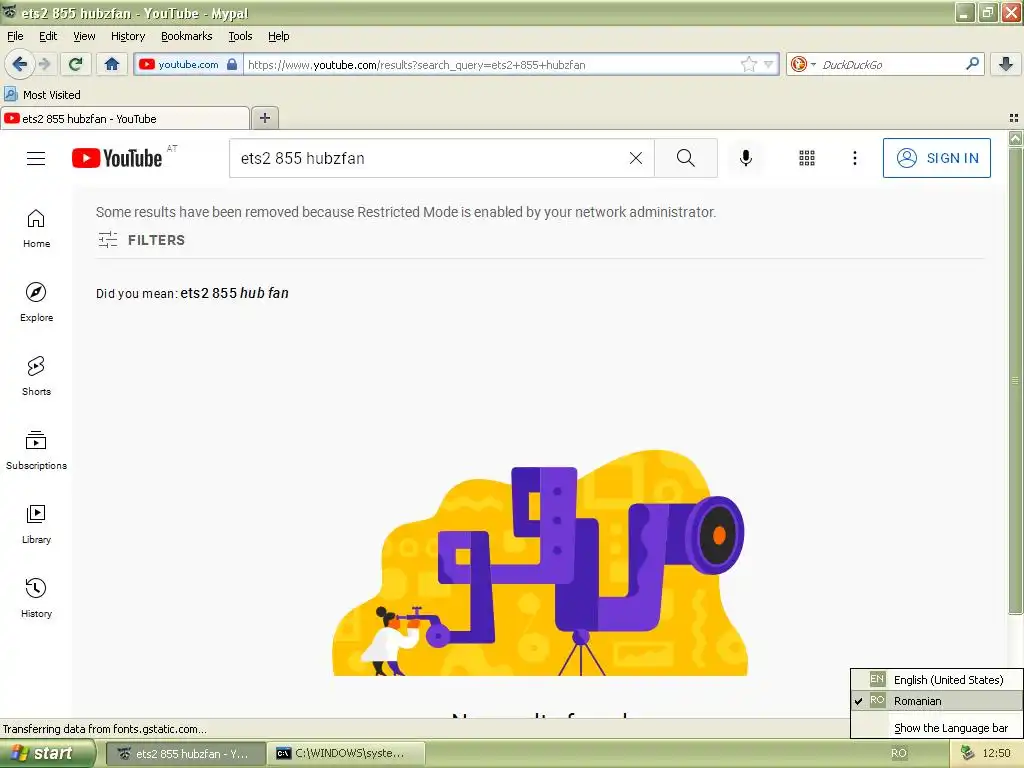Select the 'ets2 855 hubzfan - YouTube' tab
This screenshot has height=768, width=1024.
(125, 118)
